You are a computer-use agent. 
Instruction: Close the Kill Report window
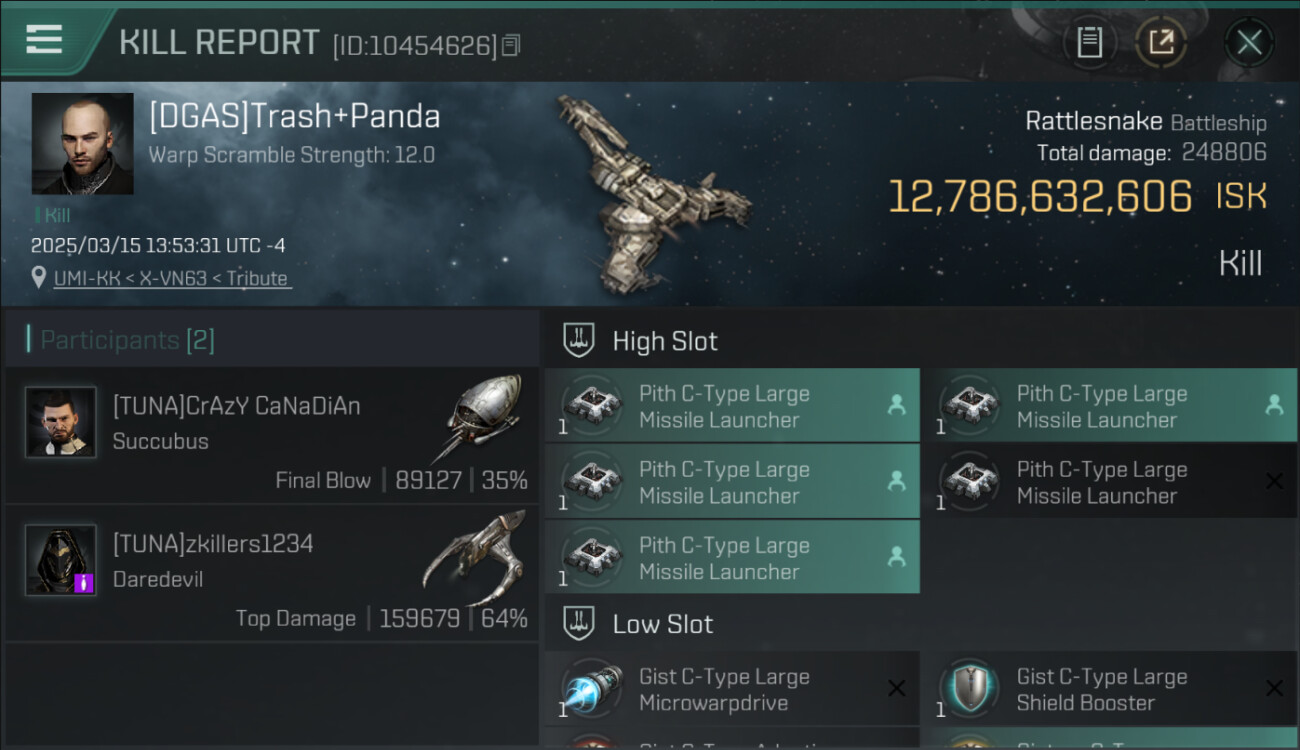point(1249,42)
